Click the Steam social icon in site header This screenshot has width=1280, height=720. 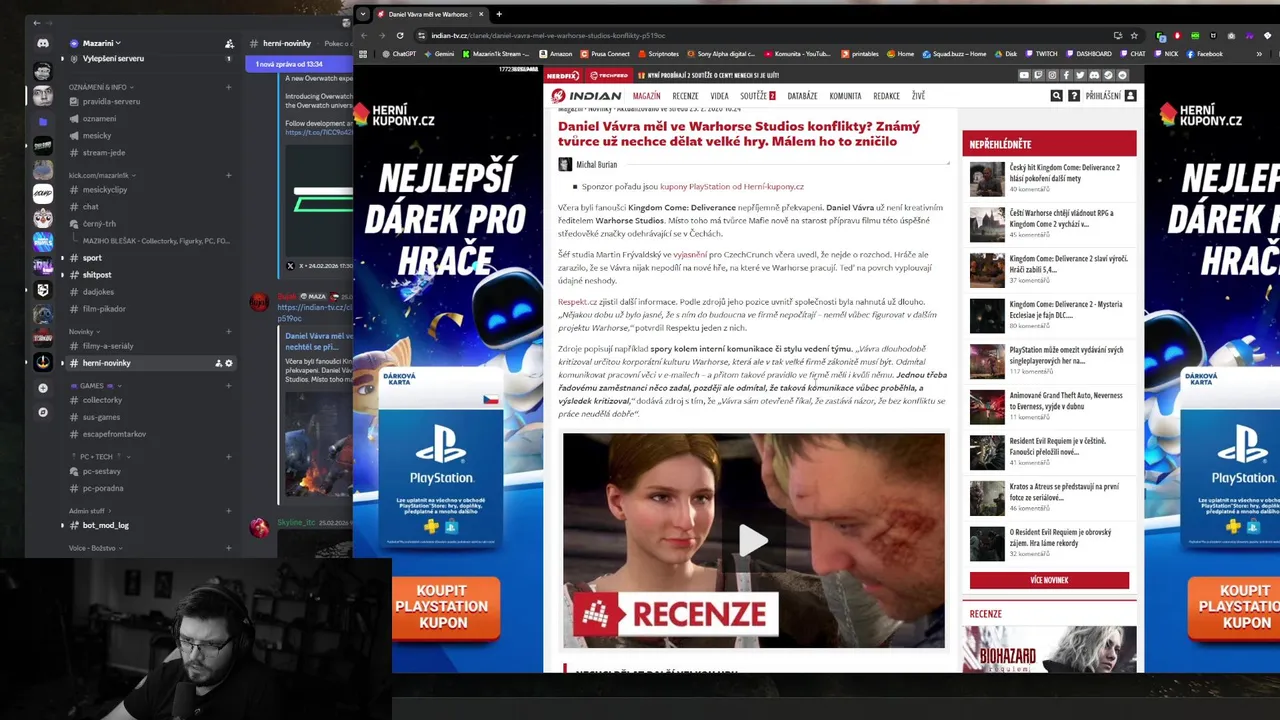pos(1108,75)
